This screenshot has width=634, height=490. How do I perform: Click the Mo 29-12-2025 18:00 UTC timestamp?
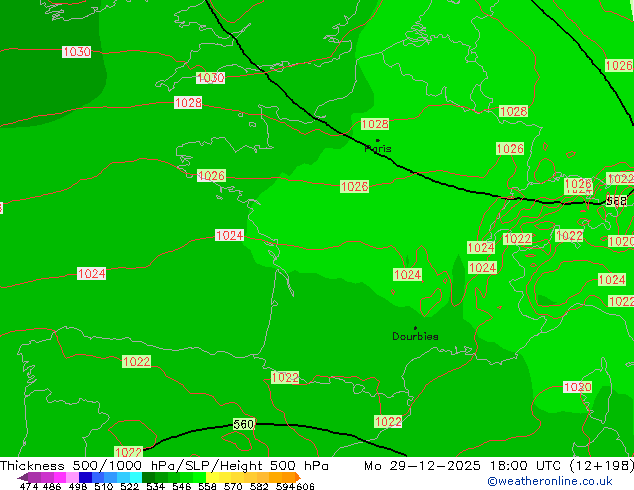coord(499,466)
